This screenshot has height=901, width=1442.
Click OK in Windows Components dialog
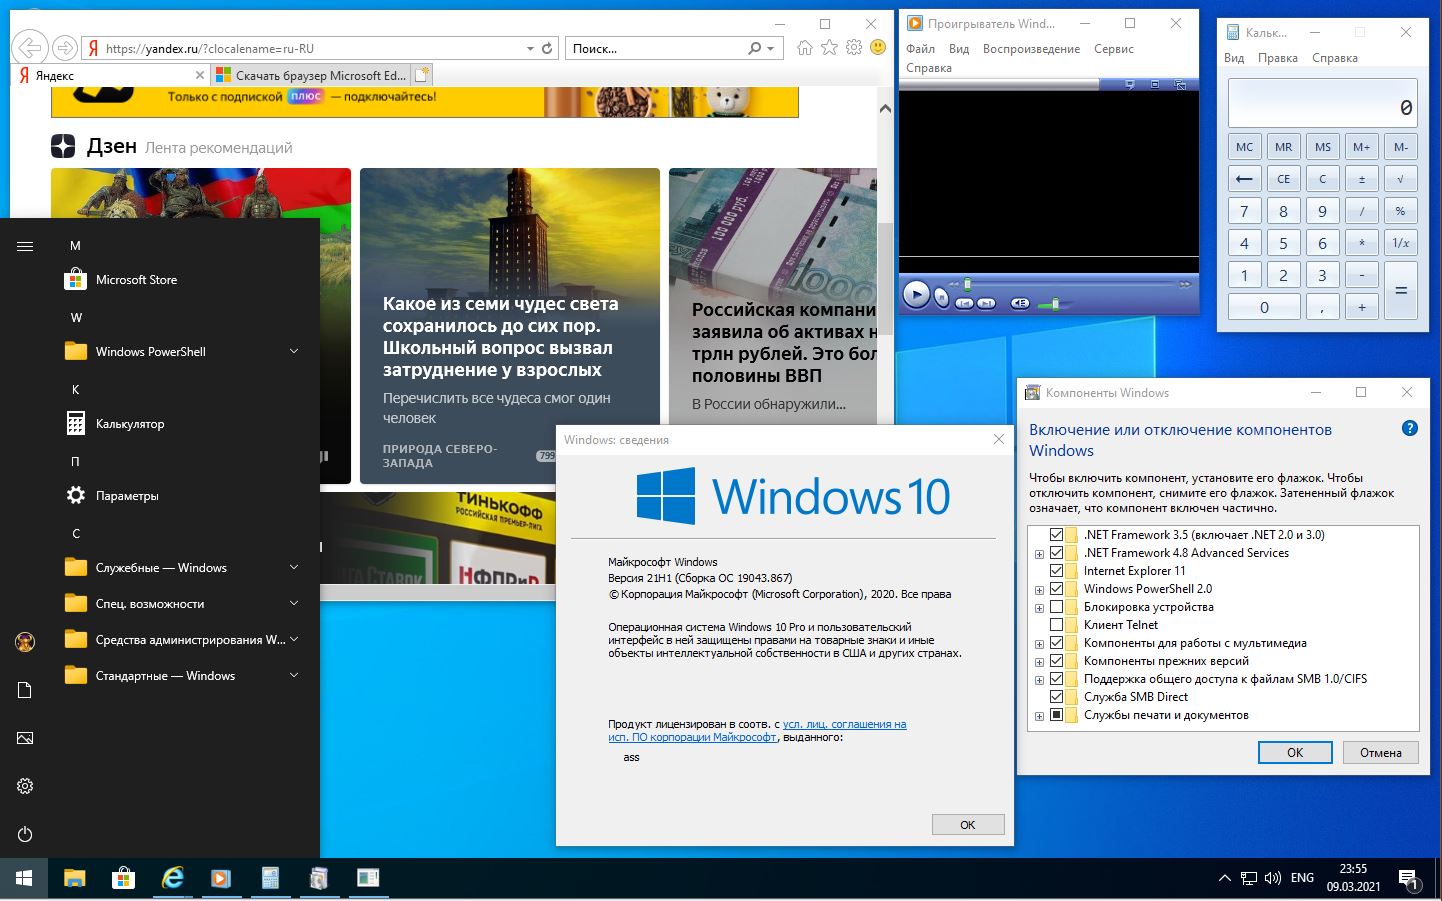point(1295,753)
